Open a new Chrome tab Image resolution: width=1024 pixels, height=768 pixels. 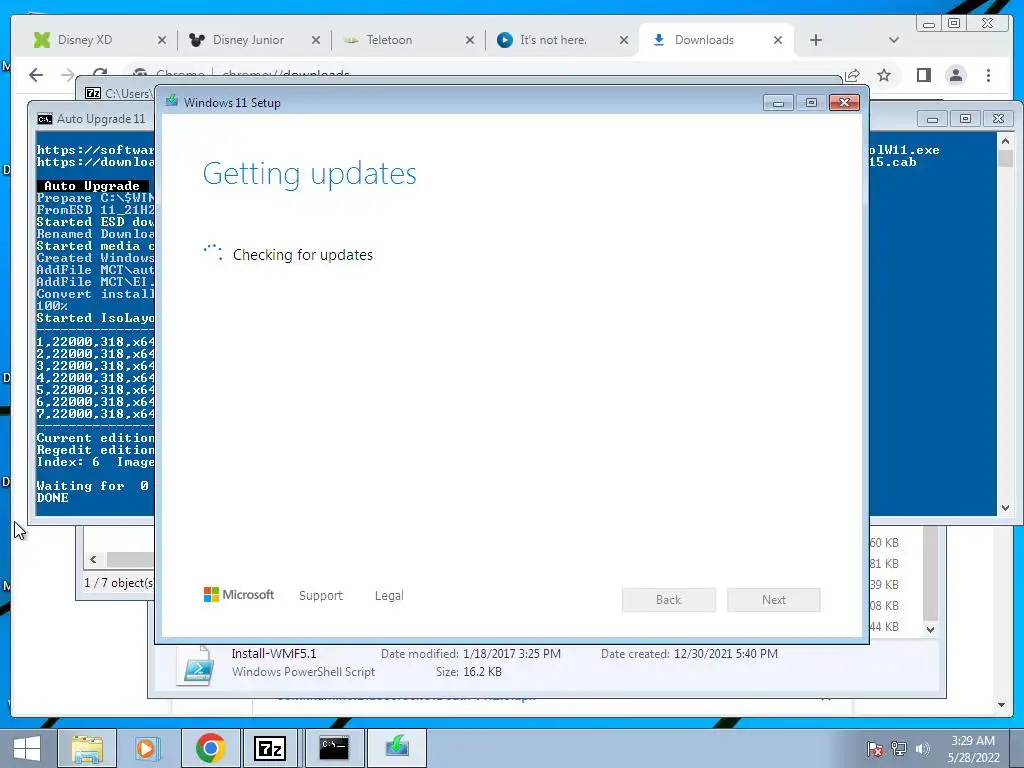(x=816, y=40)
